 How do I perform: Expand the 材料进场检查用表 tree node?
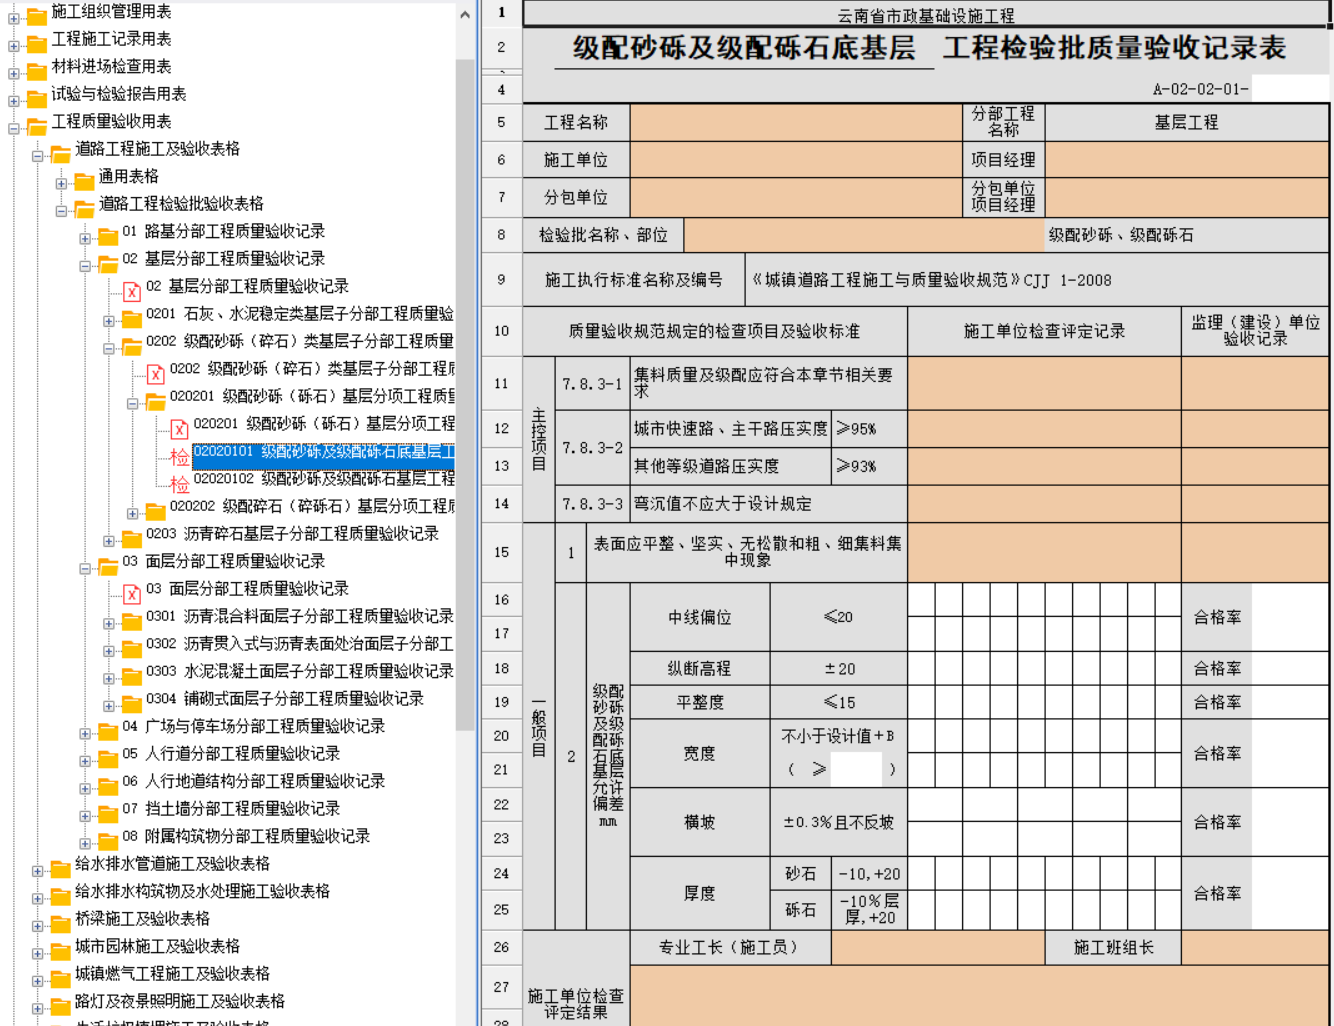click(x=13, y=72)
